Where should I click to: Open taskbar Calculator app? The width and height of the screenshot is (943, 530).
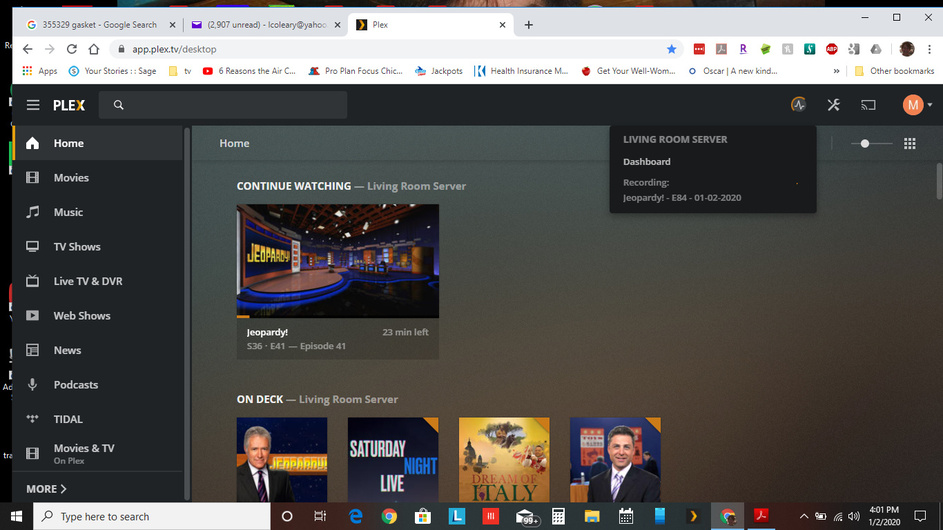coord(558,516)
